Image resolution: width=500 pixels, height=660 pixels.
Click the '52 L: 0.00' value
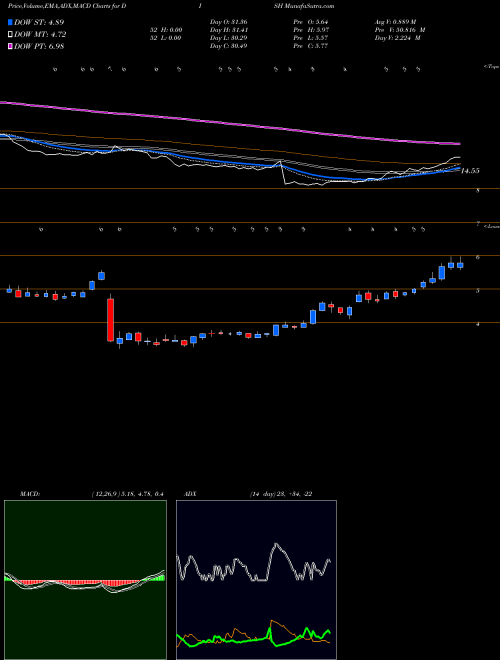(165, 38)
